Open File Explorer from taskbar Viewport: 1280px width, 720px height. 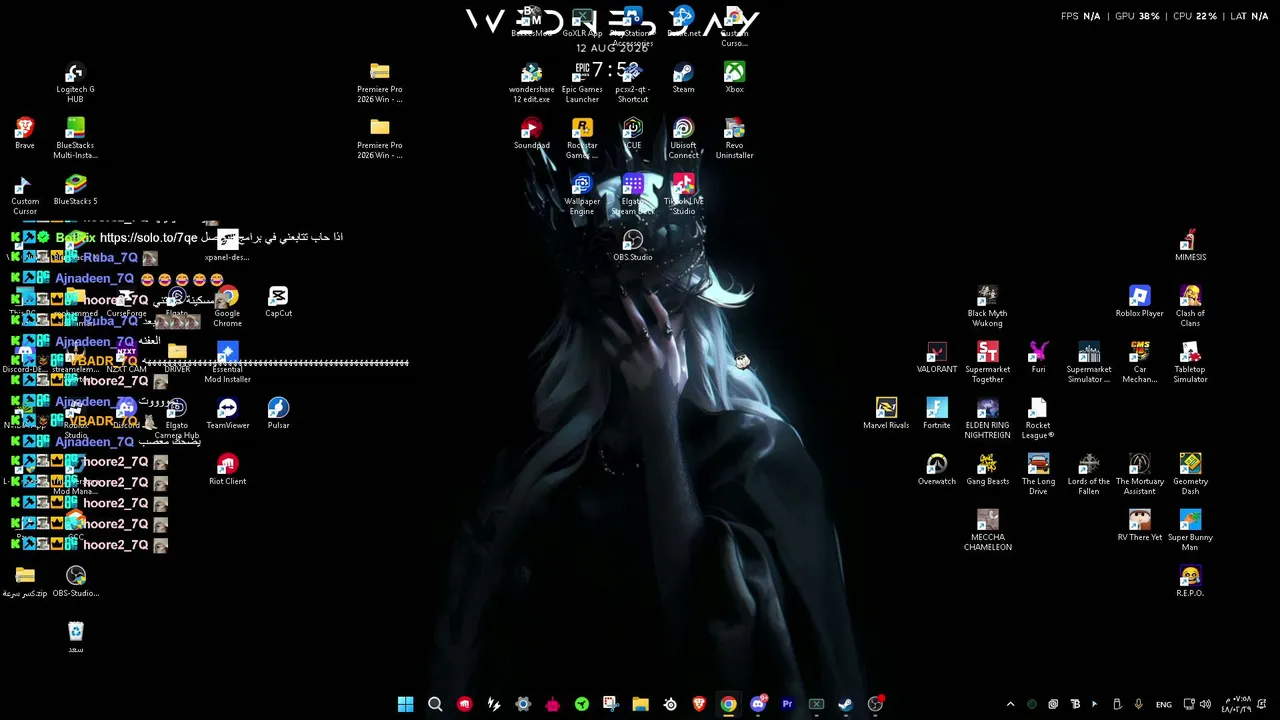pos(640,704)
